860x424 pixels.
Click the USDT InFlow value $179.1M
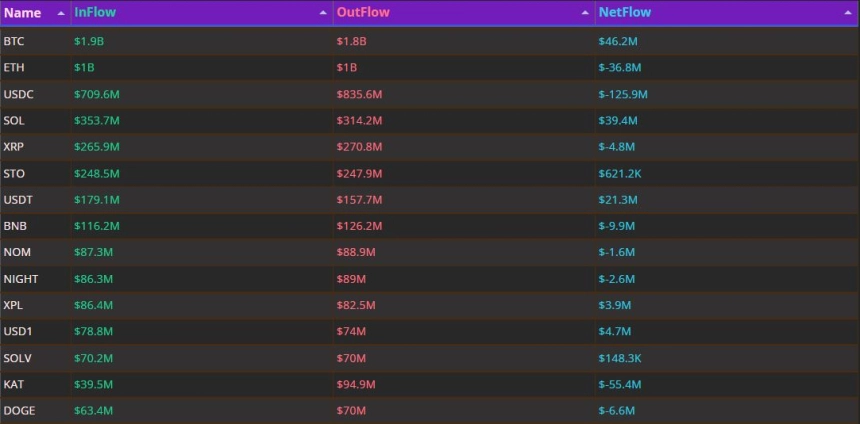tap(96, 200)
